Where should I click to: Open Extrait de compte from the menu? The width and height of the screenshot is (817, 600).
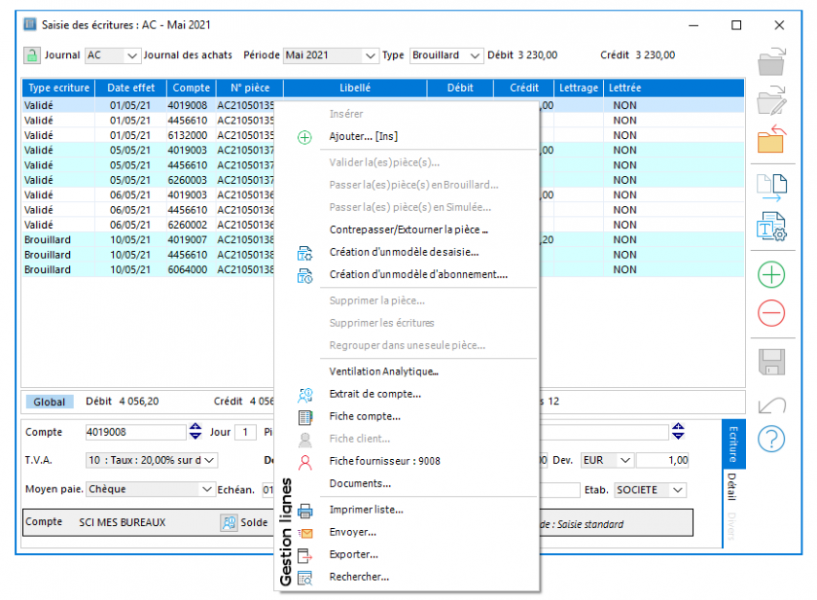375,394
